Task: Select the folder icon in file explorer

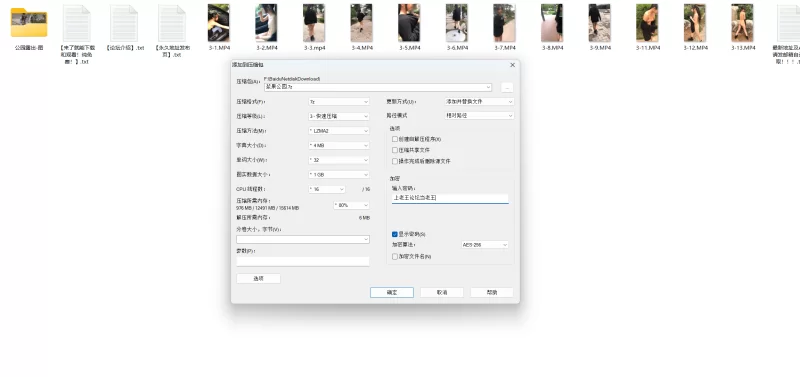Action: pos(29,22)
